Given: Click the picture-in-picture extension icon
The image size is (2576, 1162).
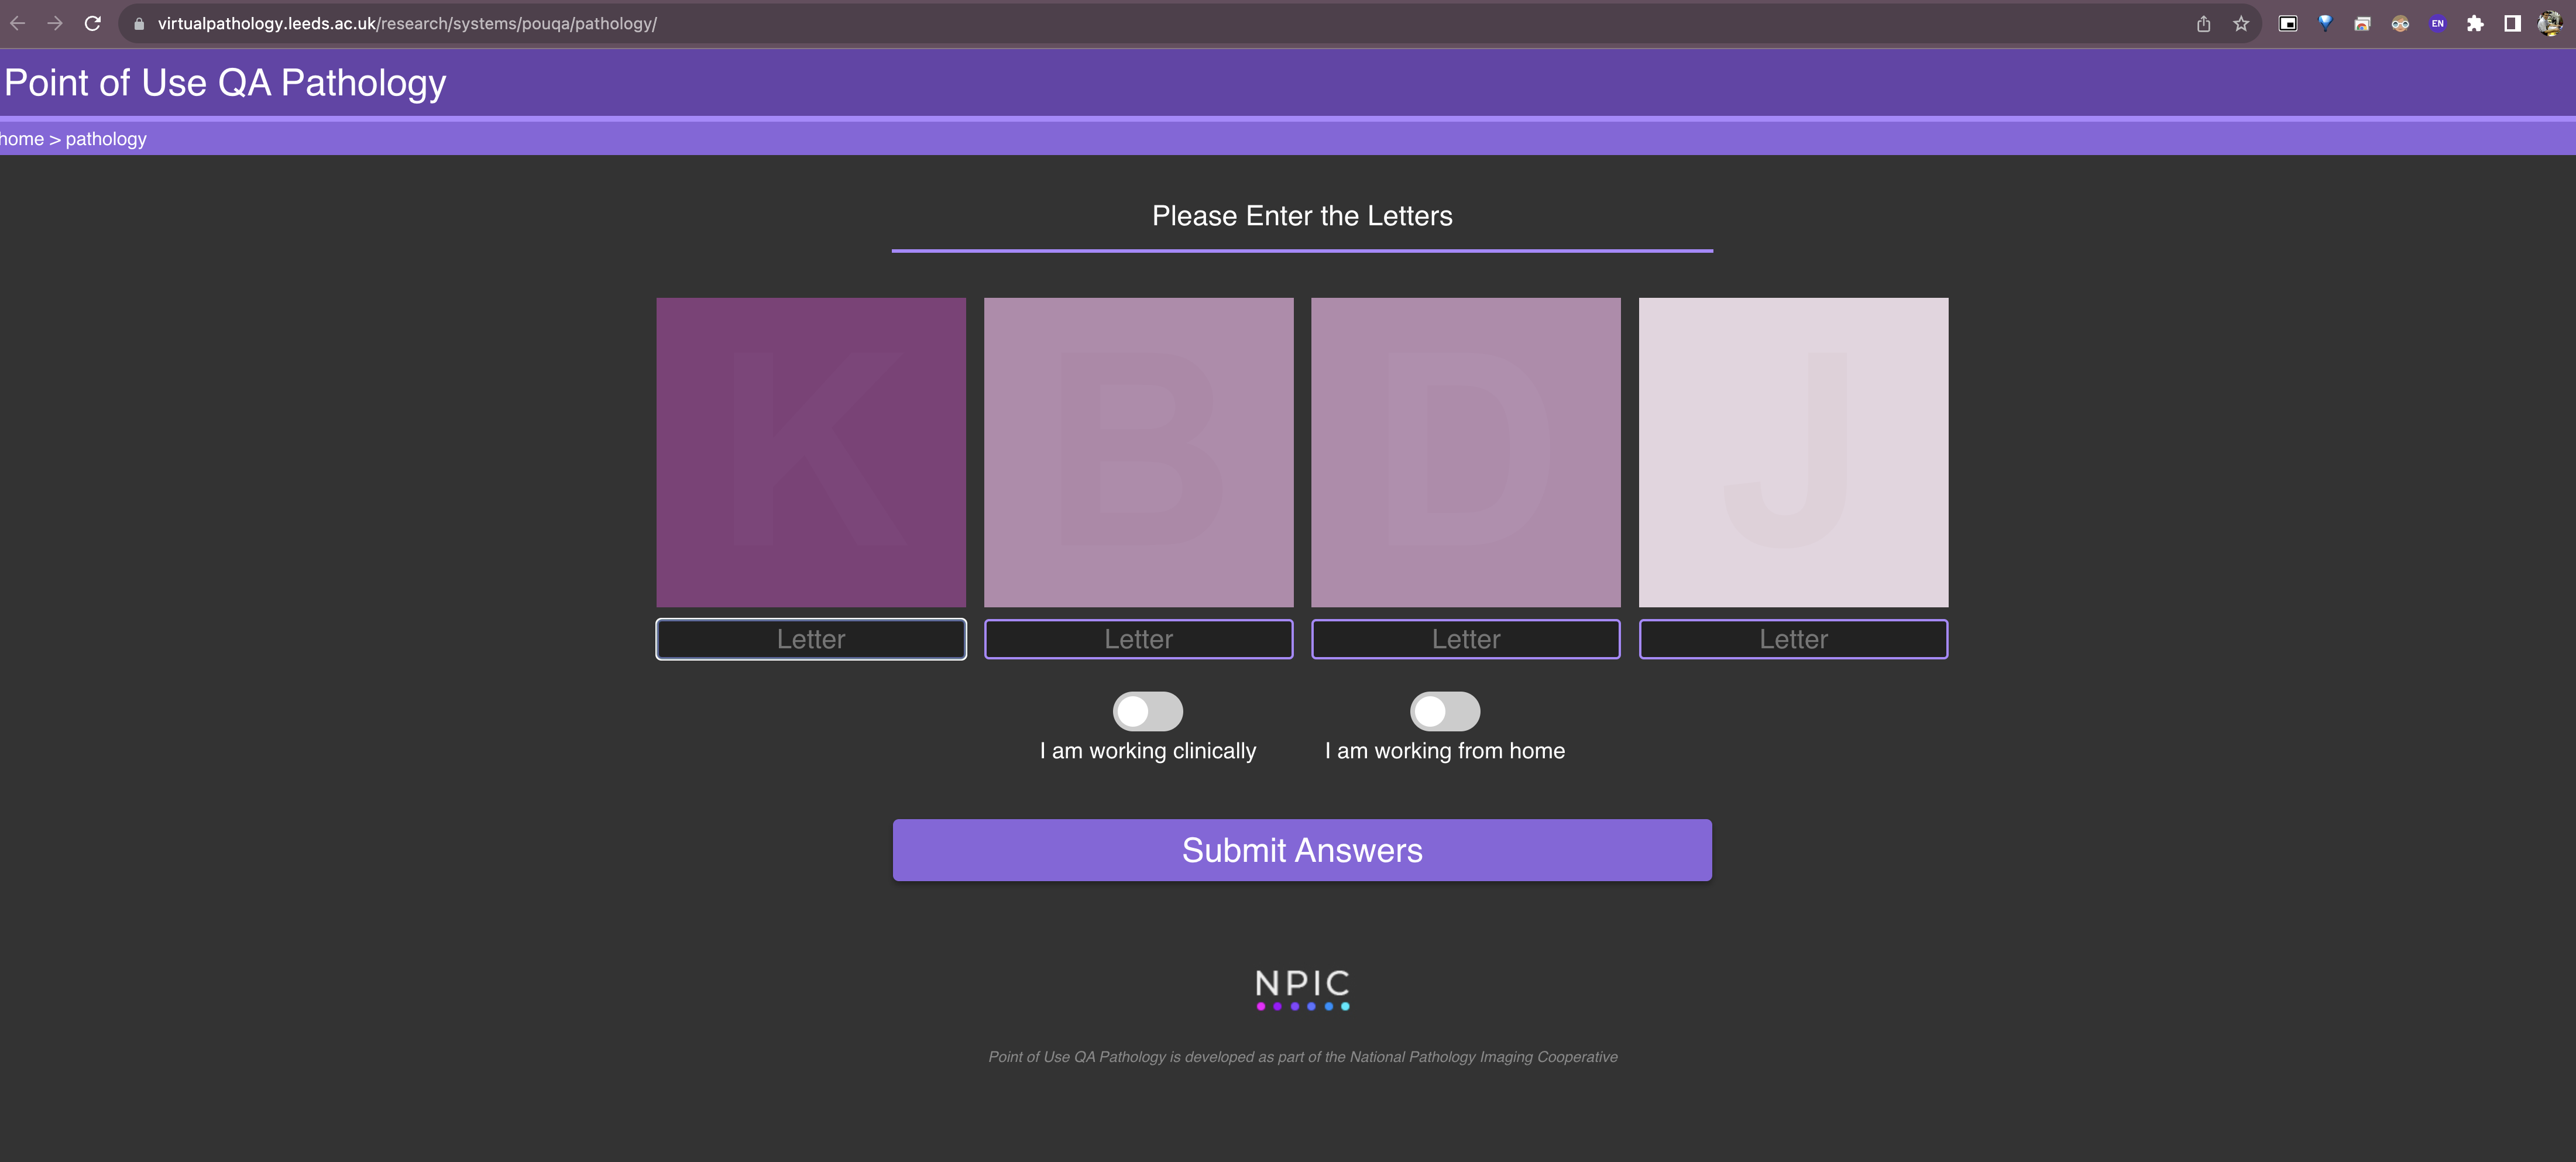Looking at the screenshot, I should [2288, 24].
